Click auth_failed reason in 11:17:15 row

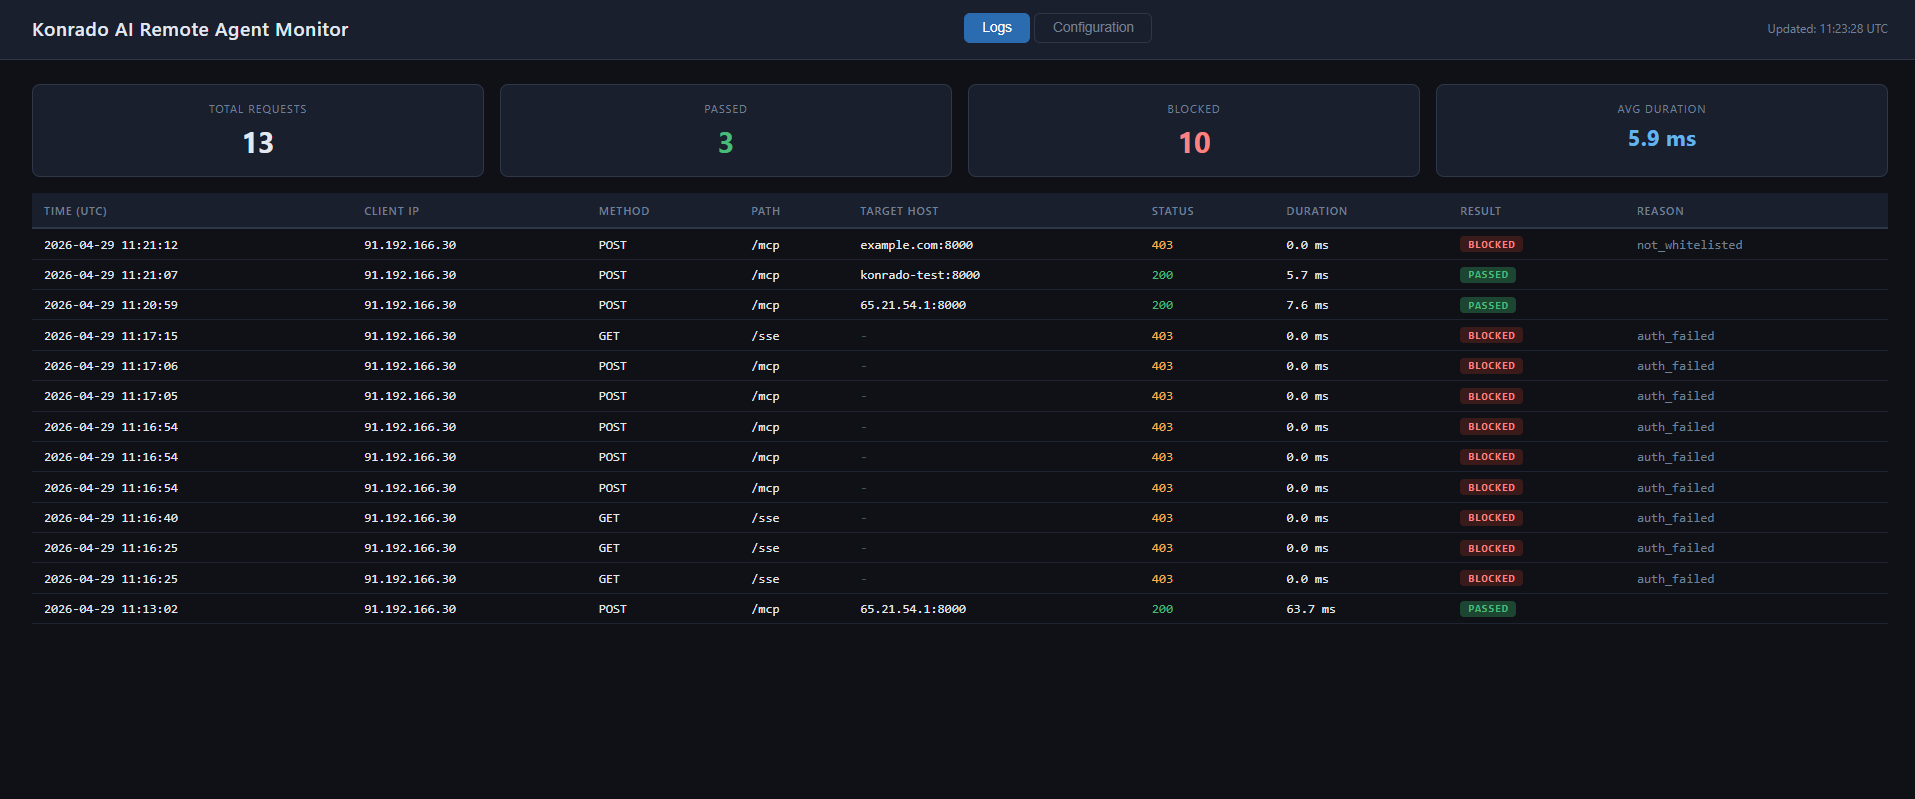1675,336
